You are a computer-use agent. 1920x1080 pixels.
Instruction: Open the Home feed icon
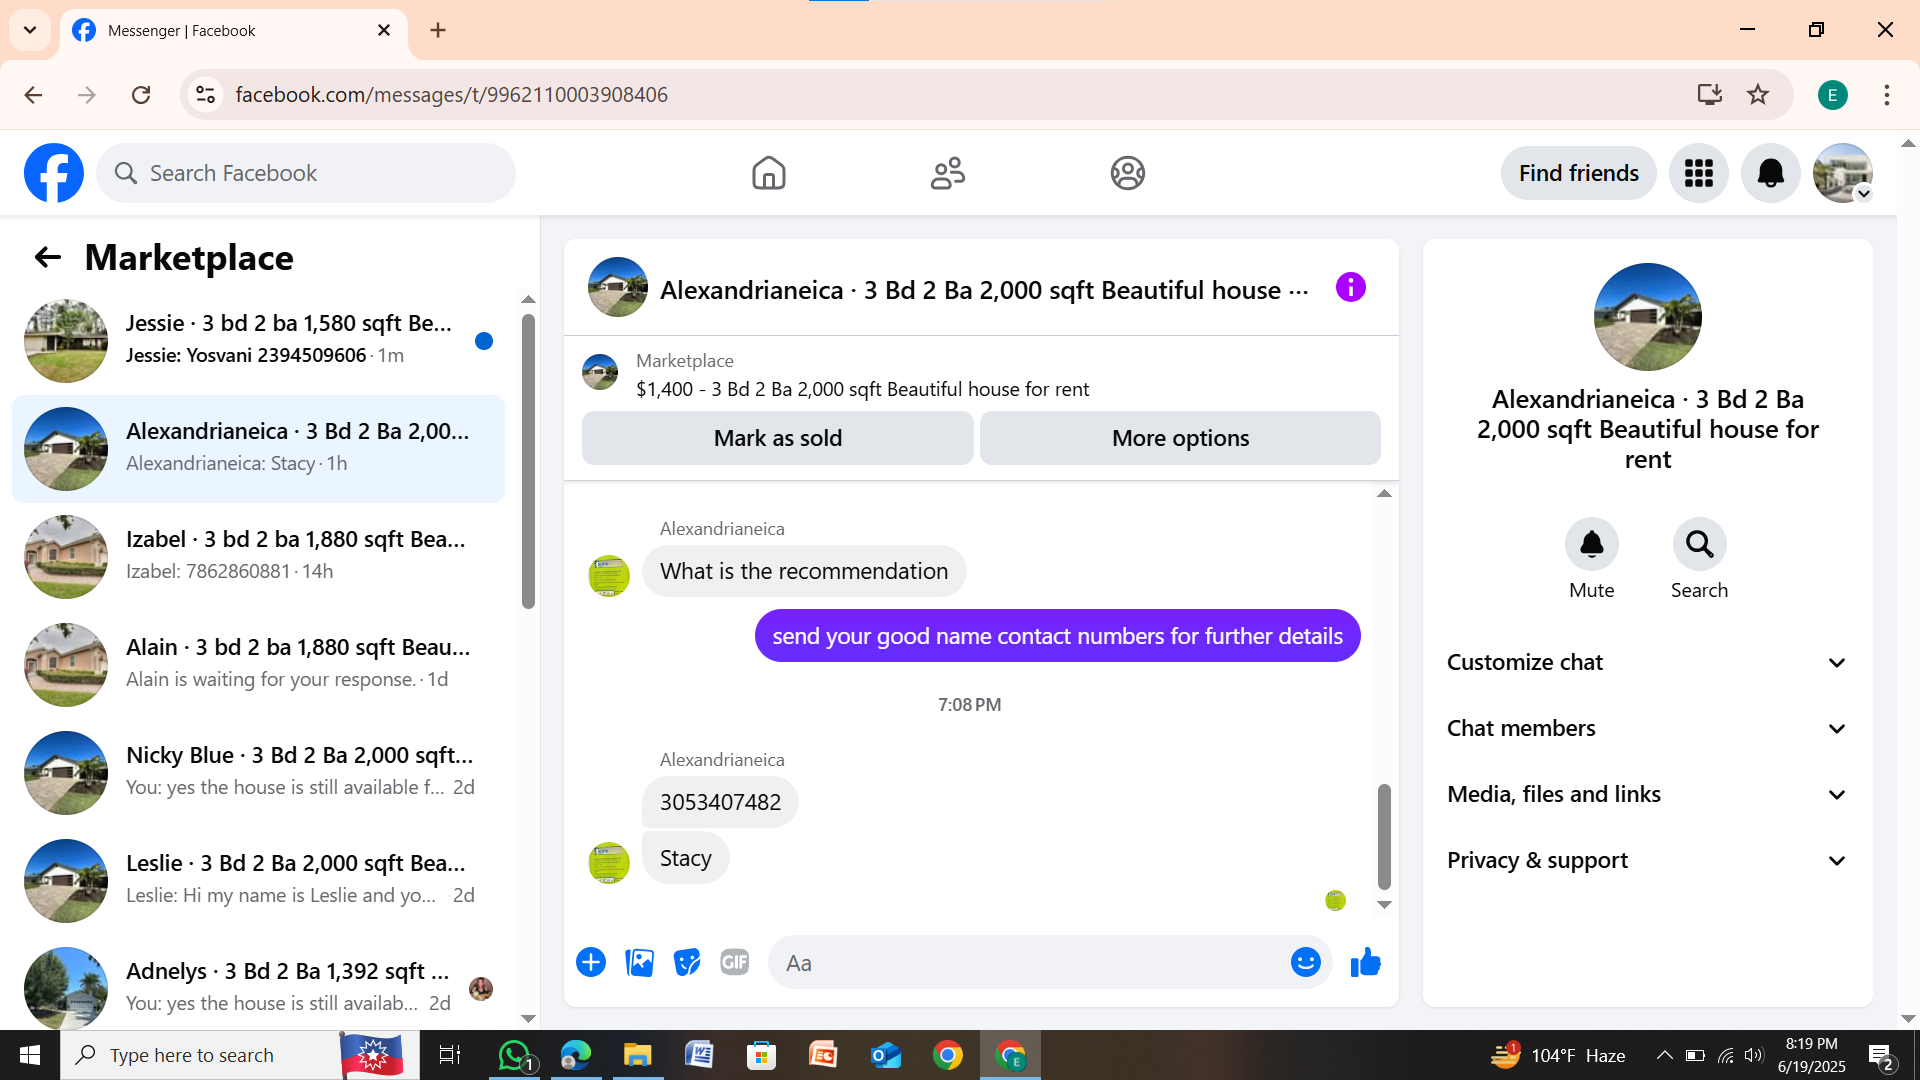pyautogui.click(x=769, y=173)
